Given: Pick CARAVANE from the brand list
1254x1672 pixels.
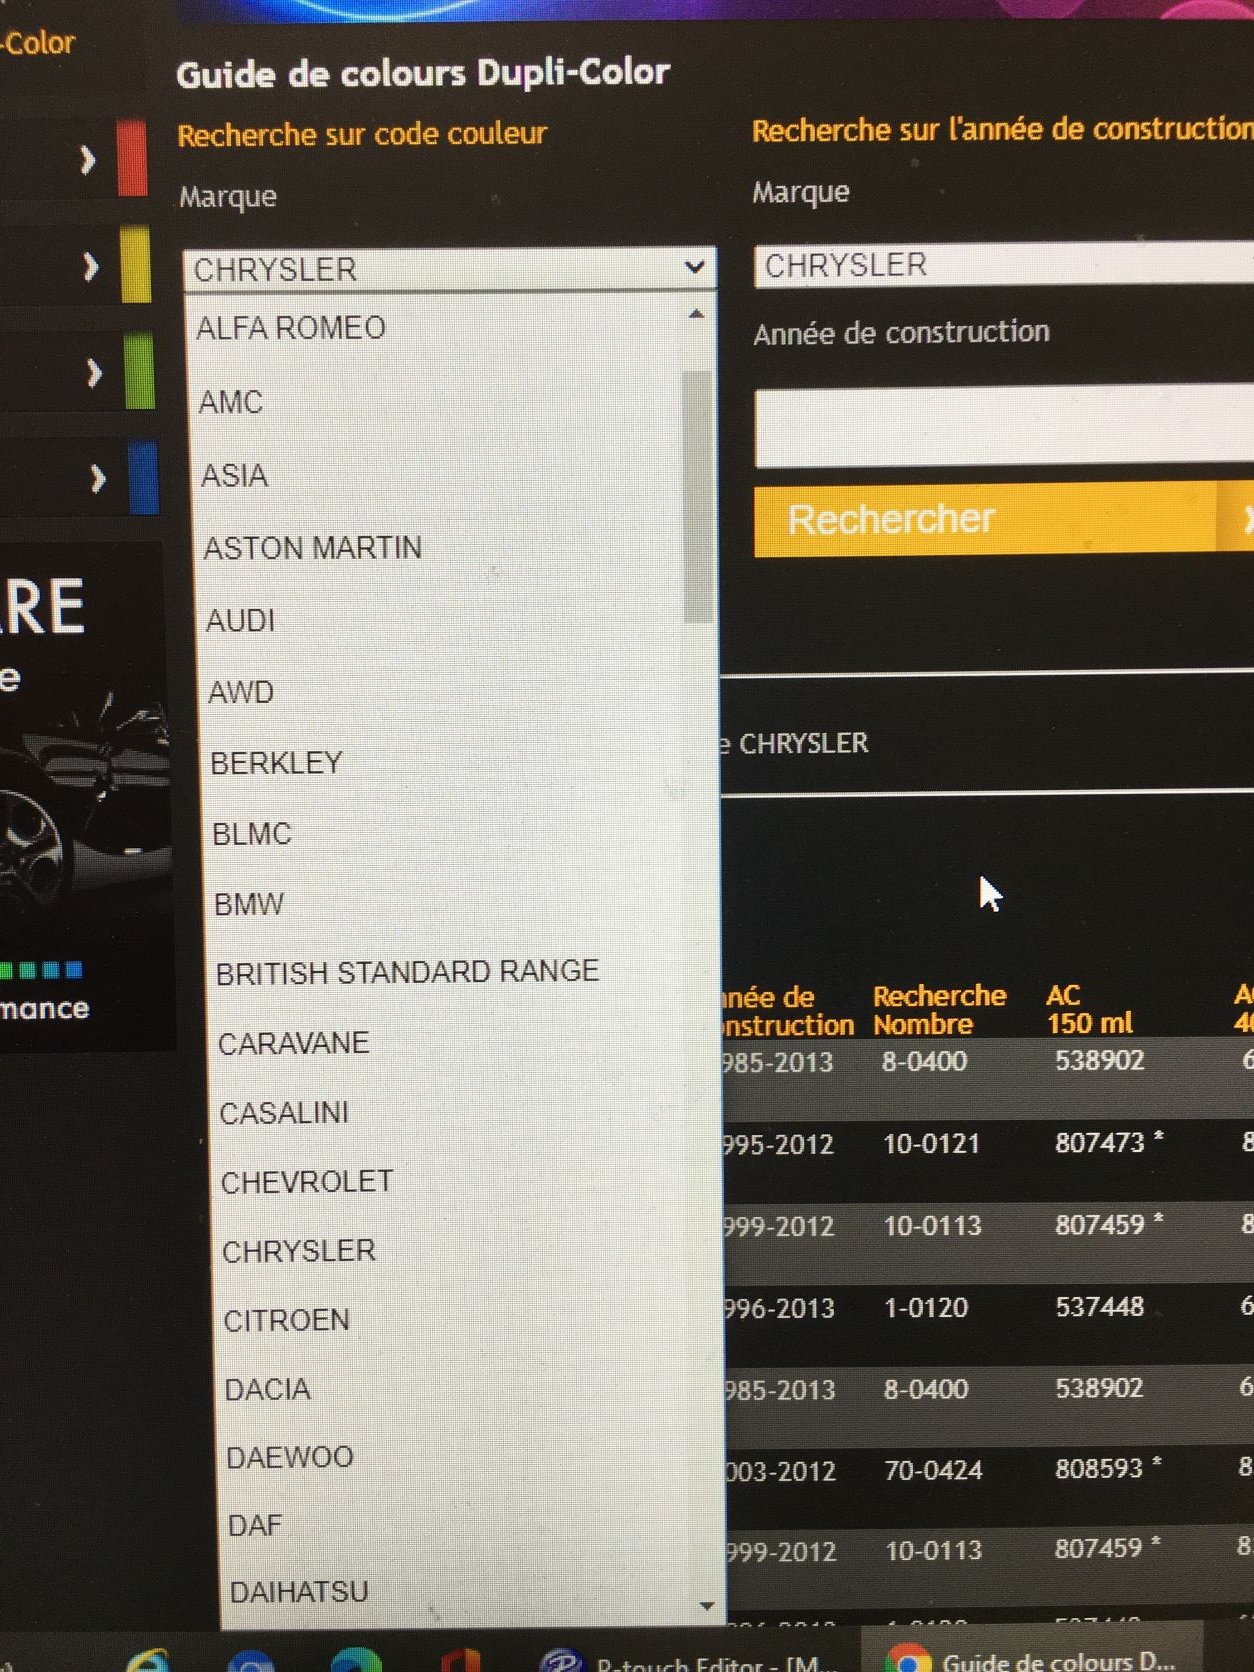Looking at the screenshot, I should point(294,1043).
